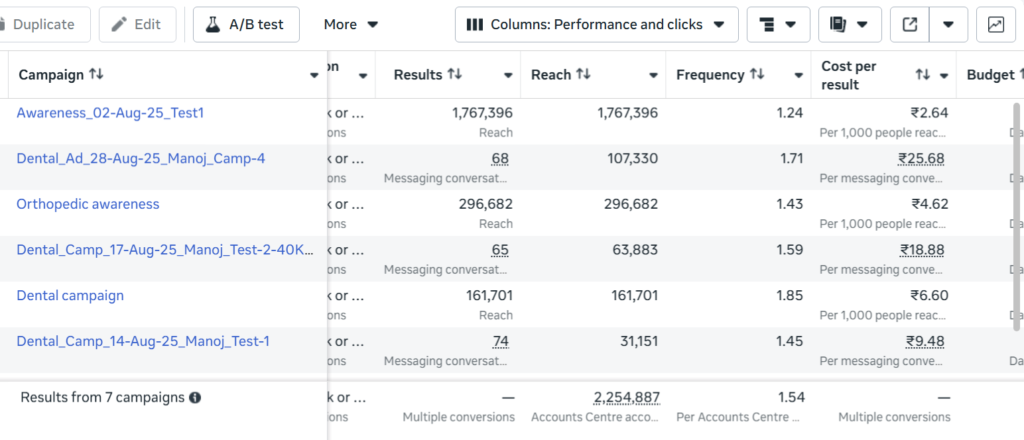Viewport: 1024px width, 440px height.
Task: Click the Cost per result sort arrows
Action: (923, 75)
